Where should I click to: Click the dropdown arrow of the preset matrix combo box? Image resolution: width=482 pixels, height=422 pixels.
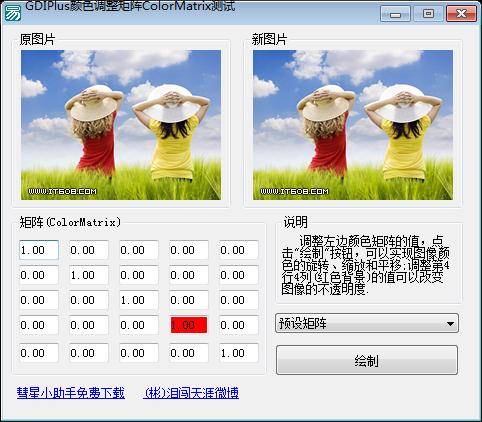point(450,323)
